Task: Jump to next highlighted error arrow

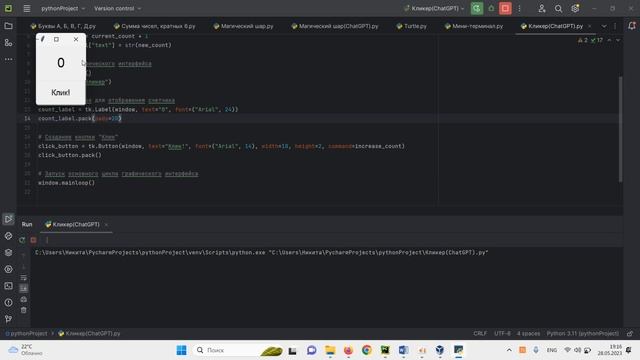Action: point(618,40)
